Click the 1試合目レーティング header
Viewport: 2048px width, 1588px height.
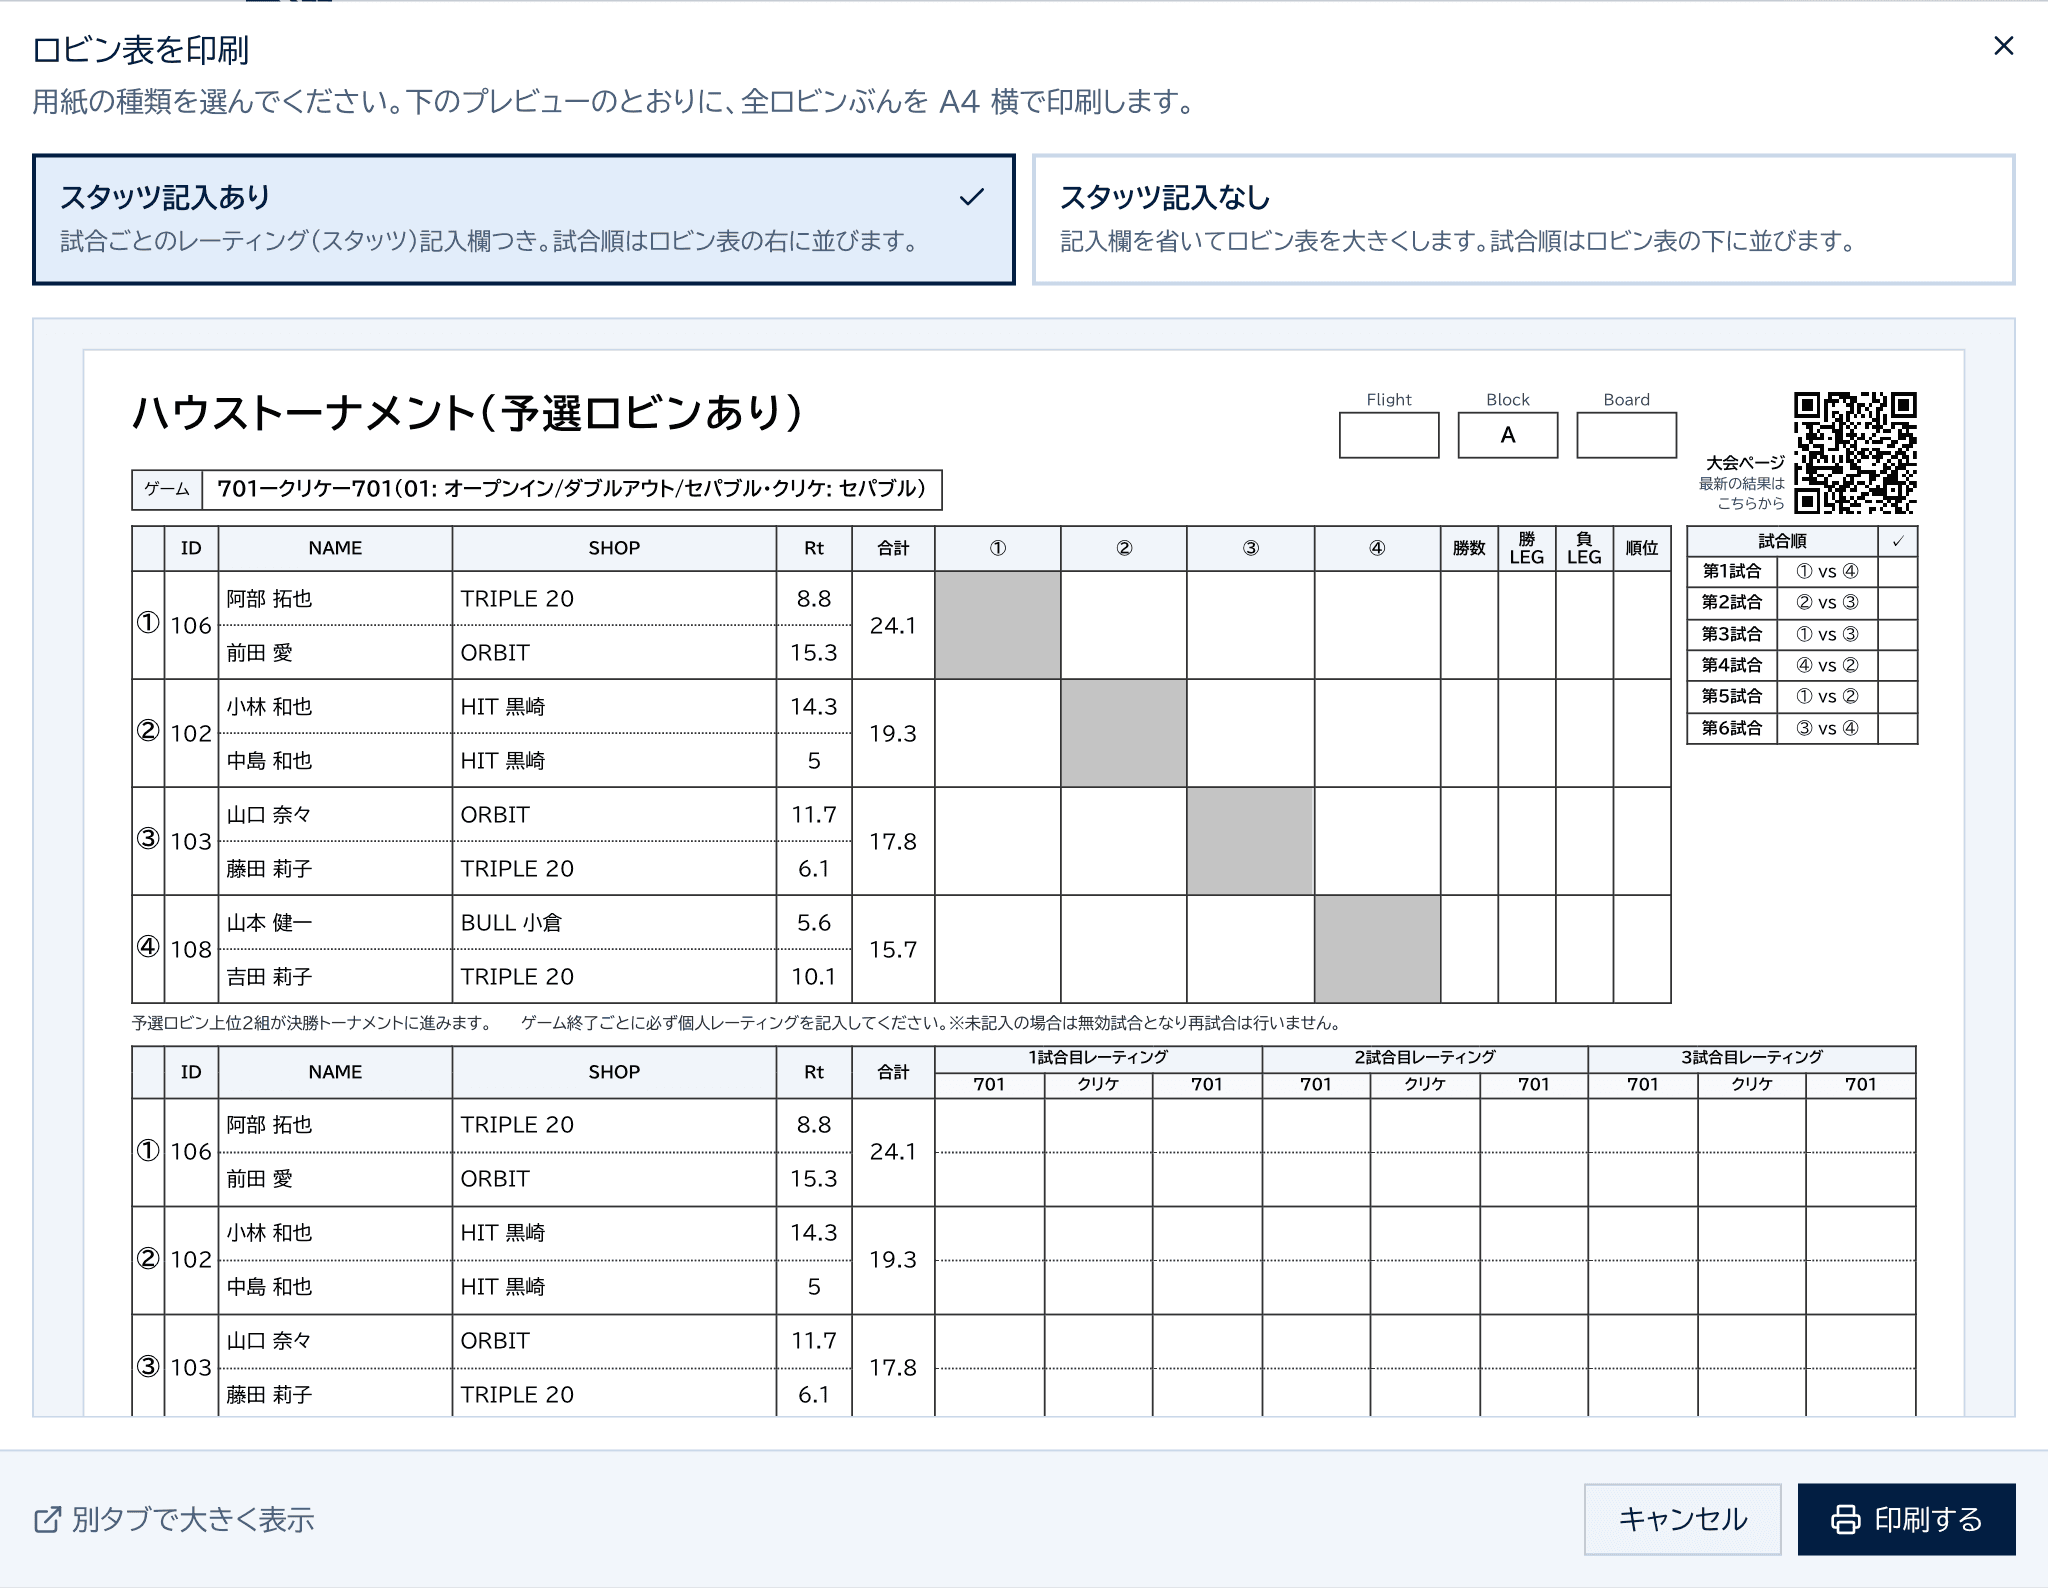[1098, 1057]
